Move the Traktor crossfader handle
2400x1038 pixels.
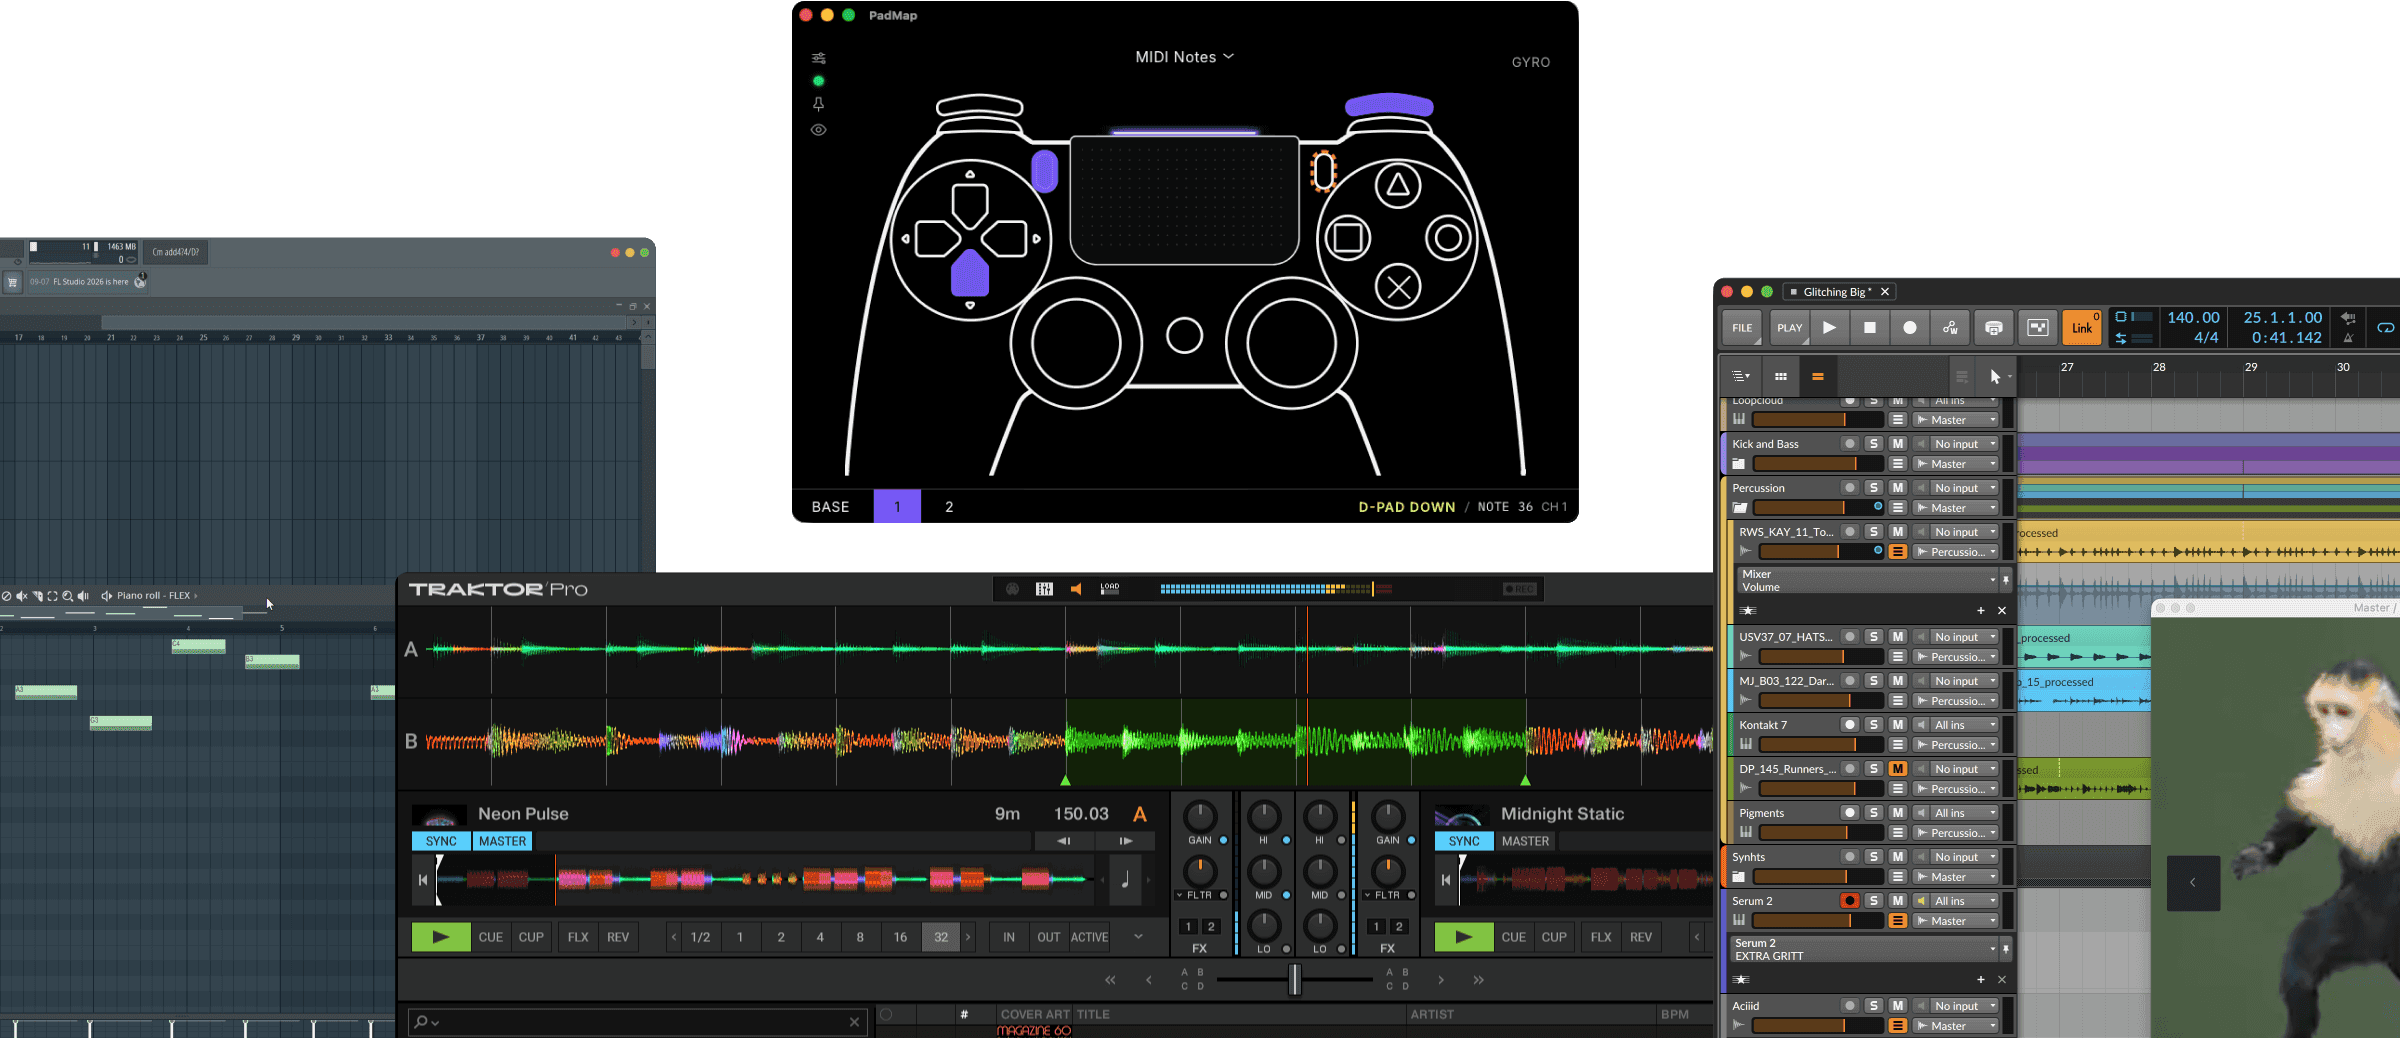1294,980
